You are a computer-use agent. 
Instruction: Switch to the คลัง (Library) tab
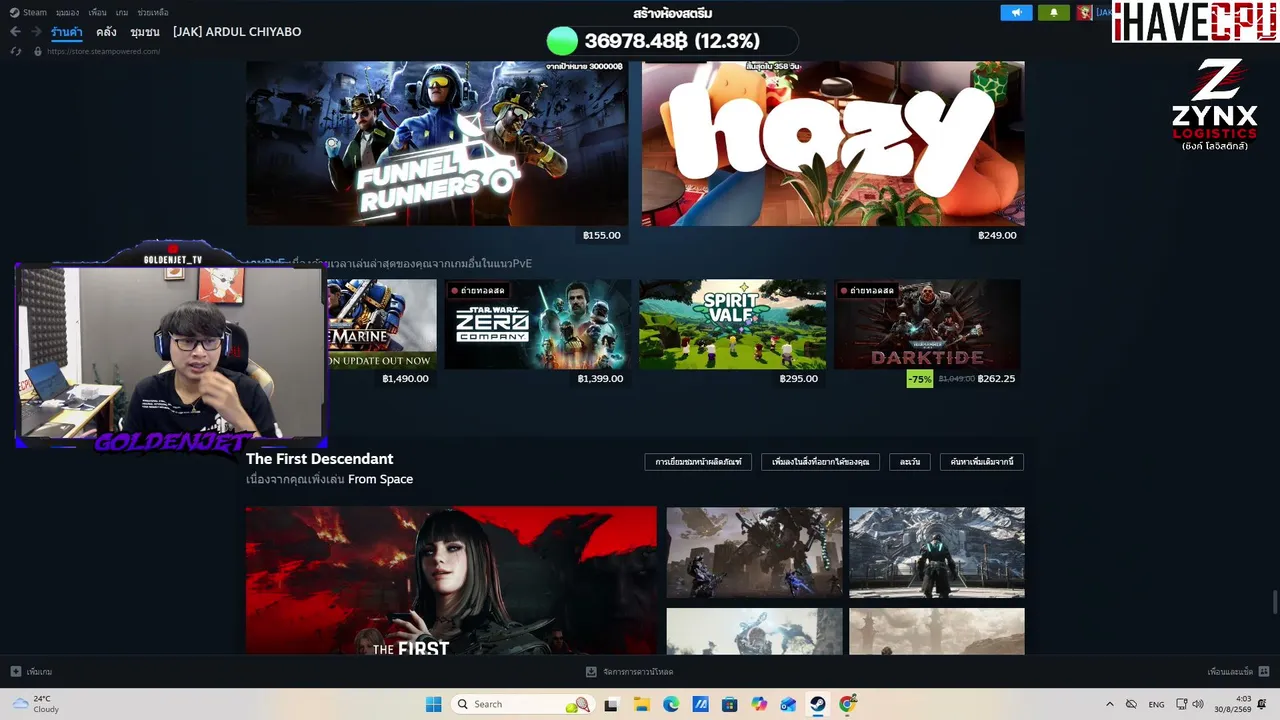[106, 32]
